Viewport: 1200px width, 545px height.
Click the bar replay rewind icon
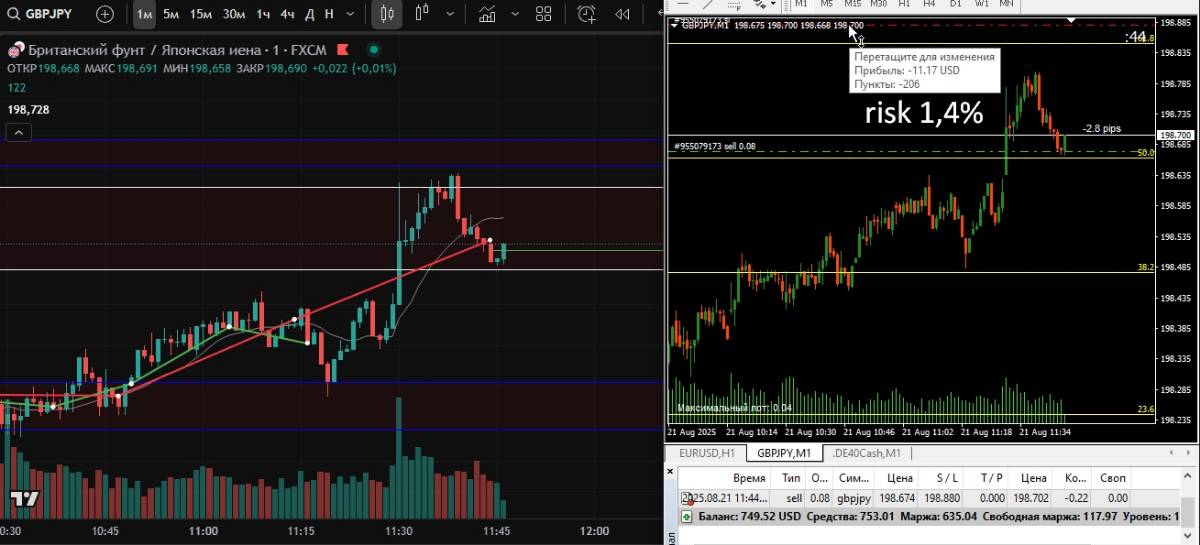(622, 14)
